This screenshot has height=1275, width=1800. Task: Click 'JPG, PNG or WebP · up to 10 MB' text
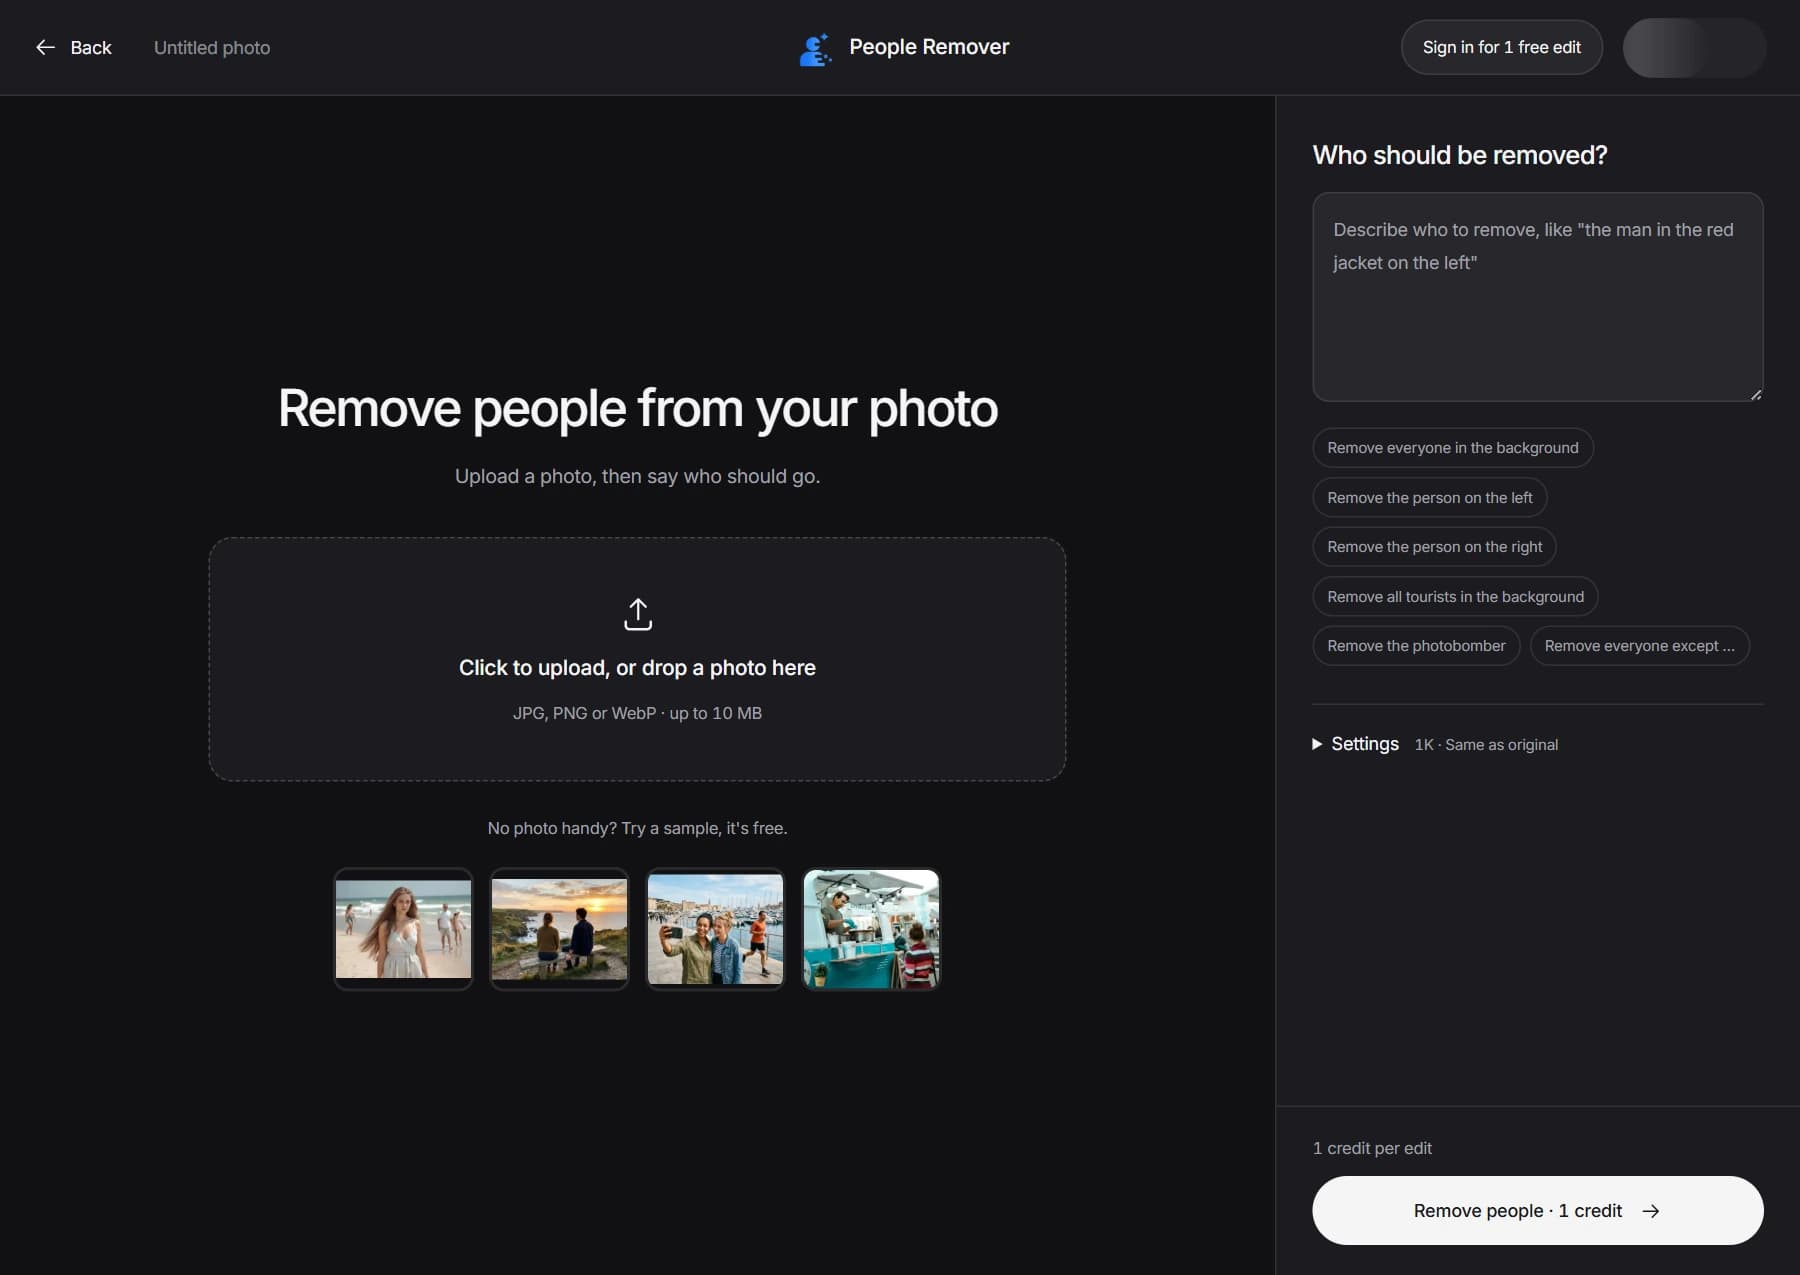(637, 713)
